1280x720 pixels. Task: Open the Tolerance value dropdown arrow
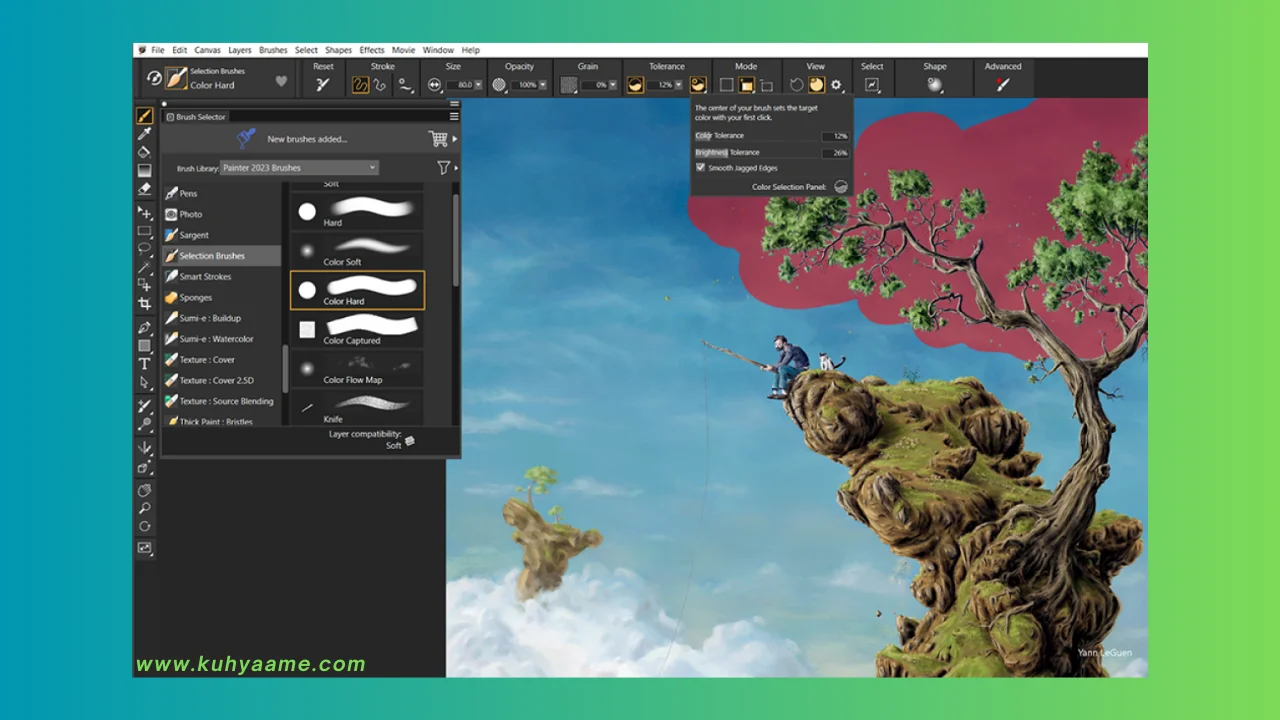(678, 86)
